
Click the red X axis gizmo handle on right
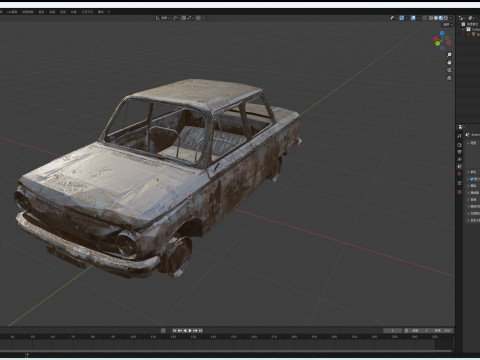[449, 42]
